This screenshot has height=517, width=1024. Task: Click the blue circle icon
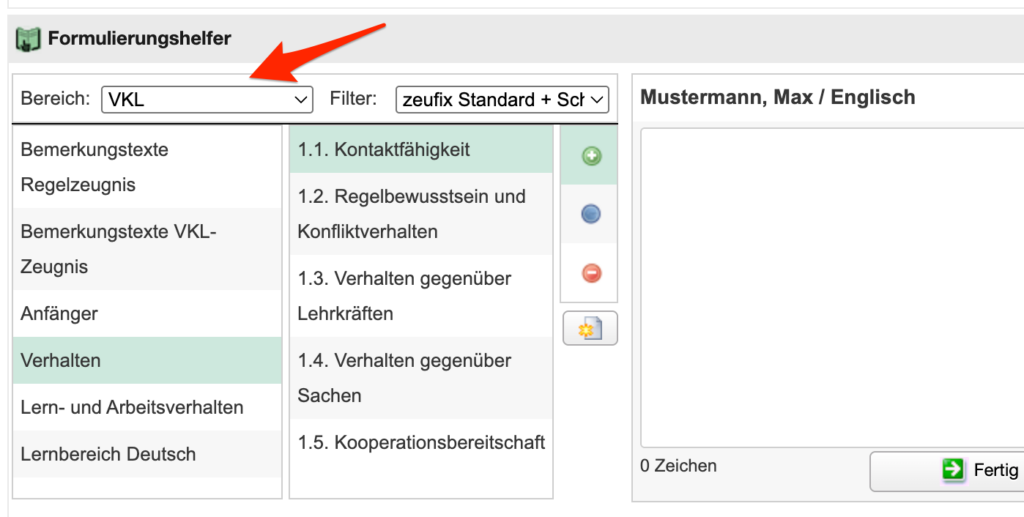[591, 214]
